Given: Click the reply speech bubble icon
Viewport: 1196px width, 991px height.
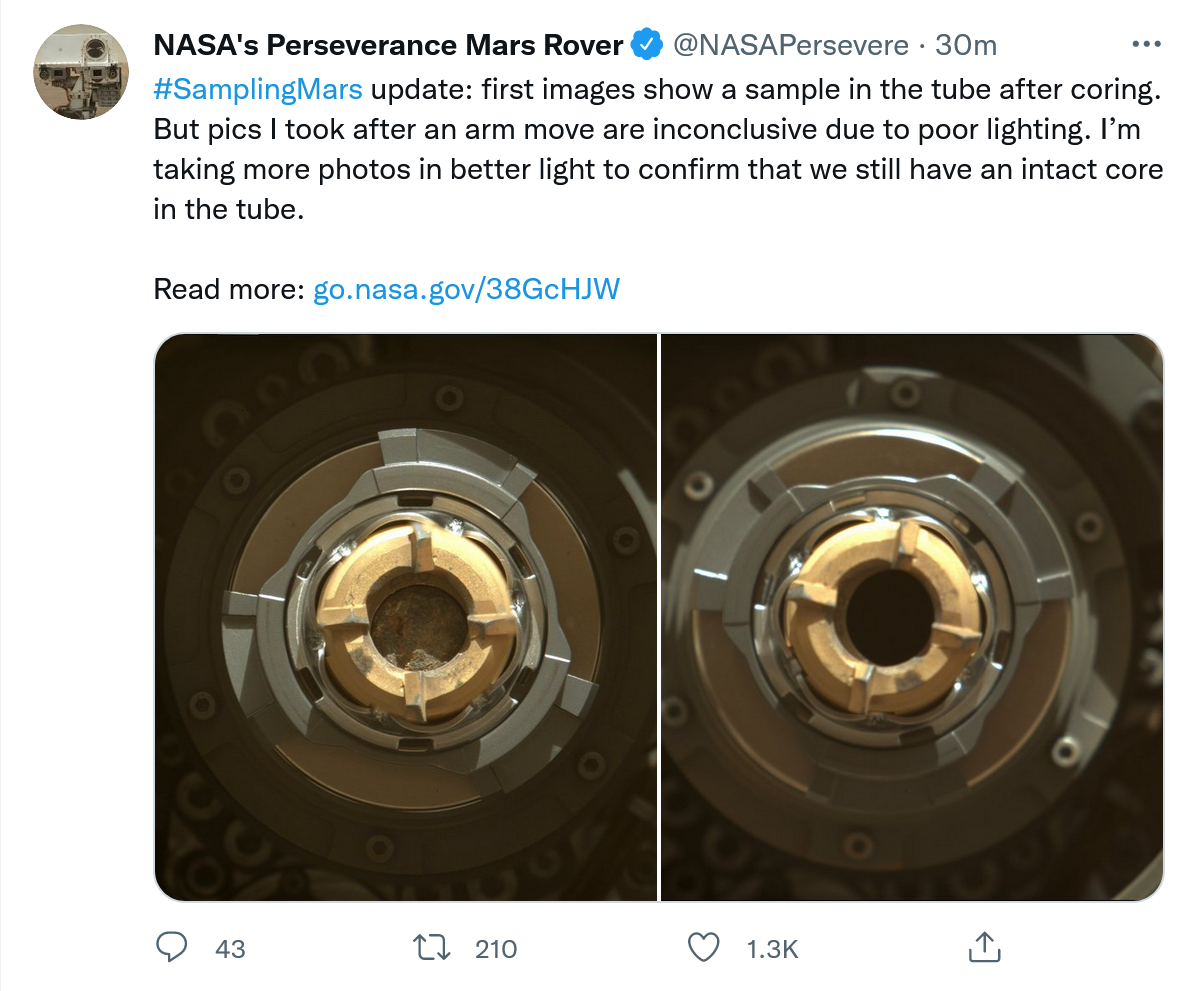Looking at the screenshot, I should pos(173,947).
